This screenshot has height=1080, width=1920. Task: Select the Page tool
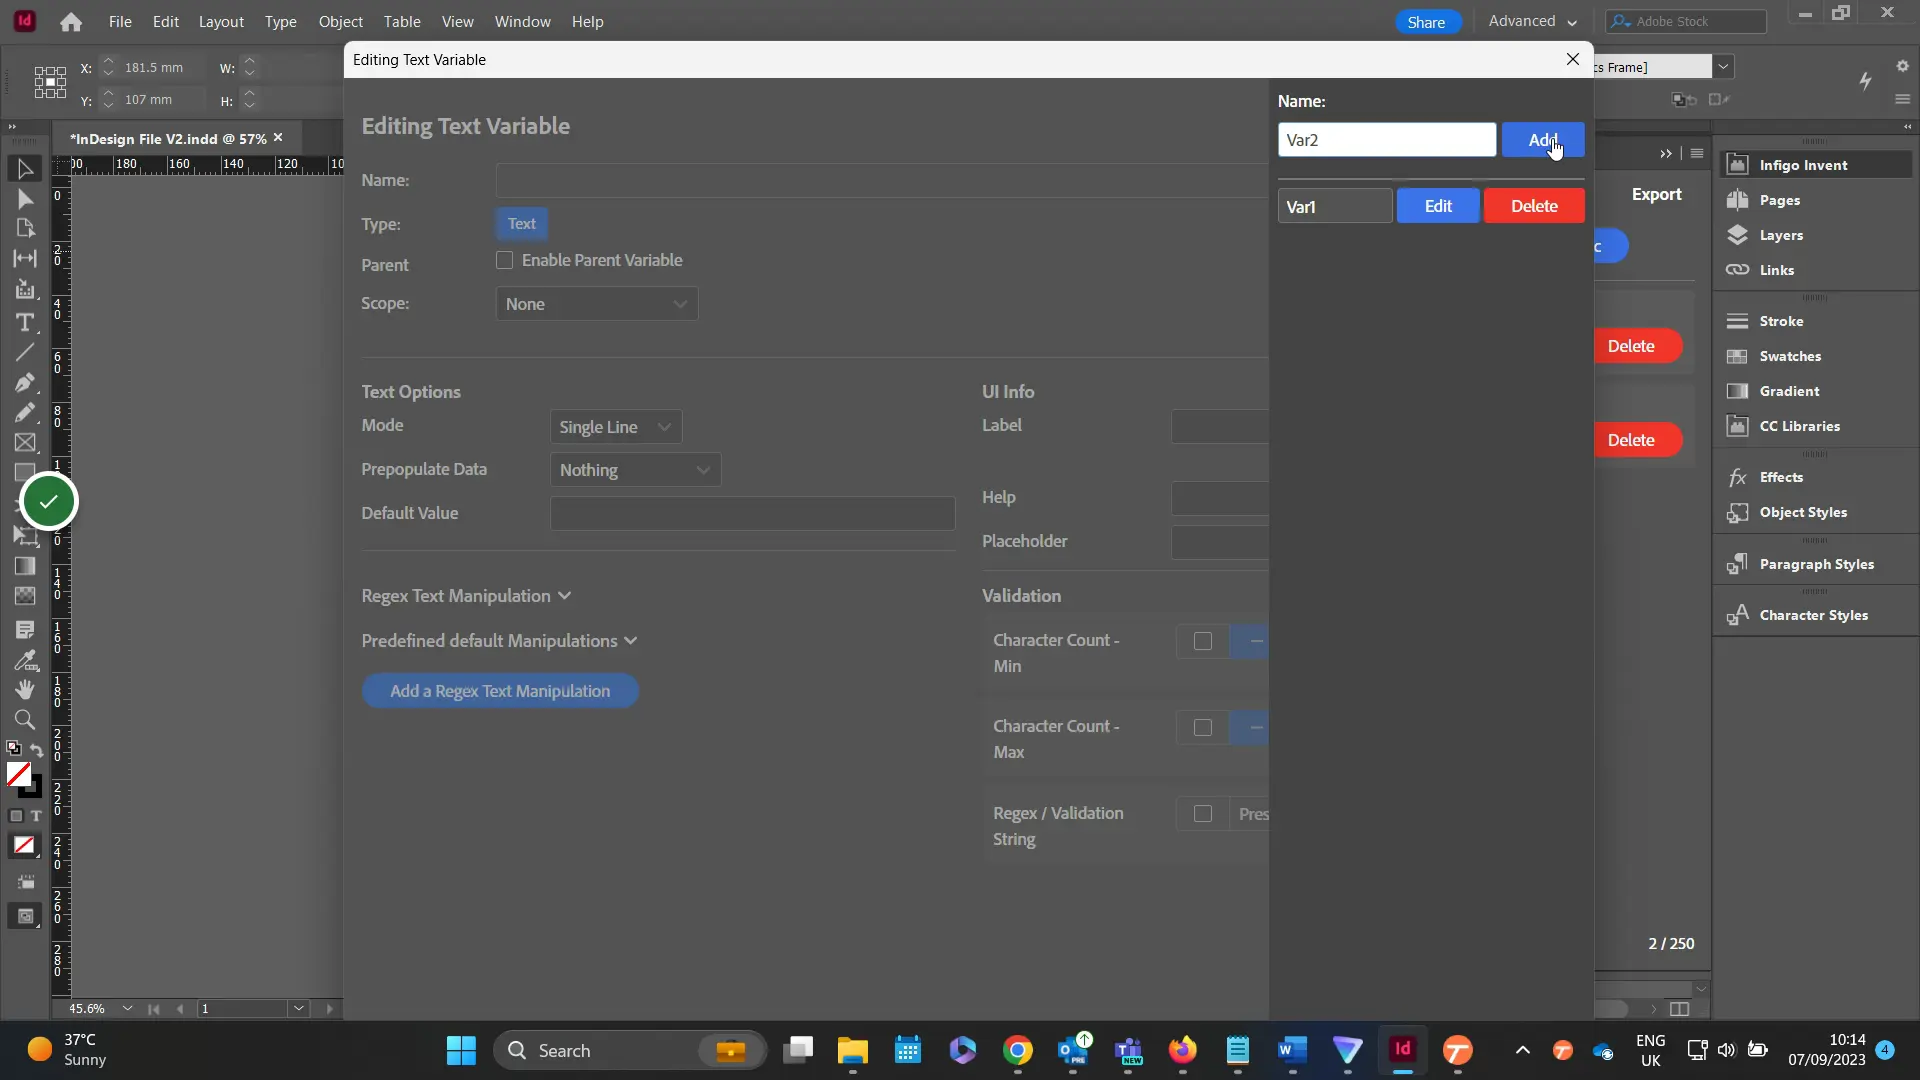[x=25, y=228]
